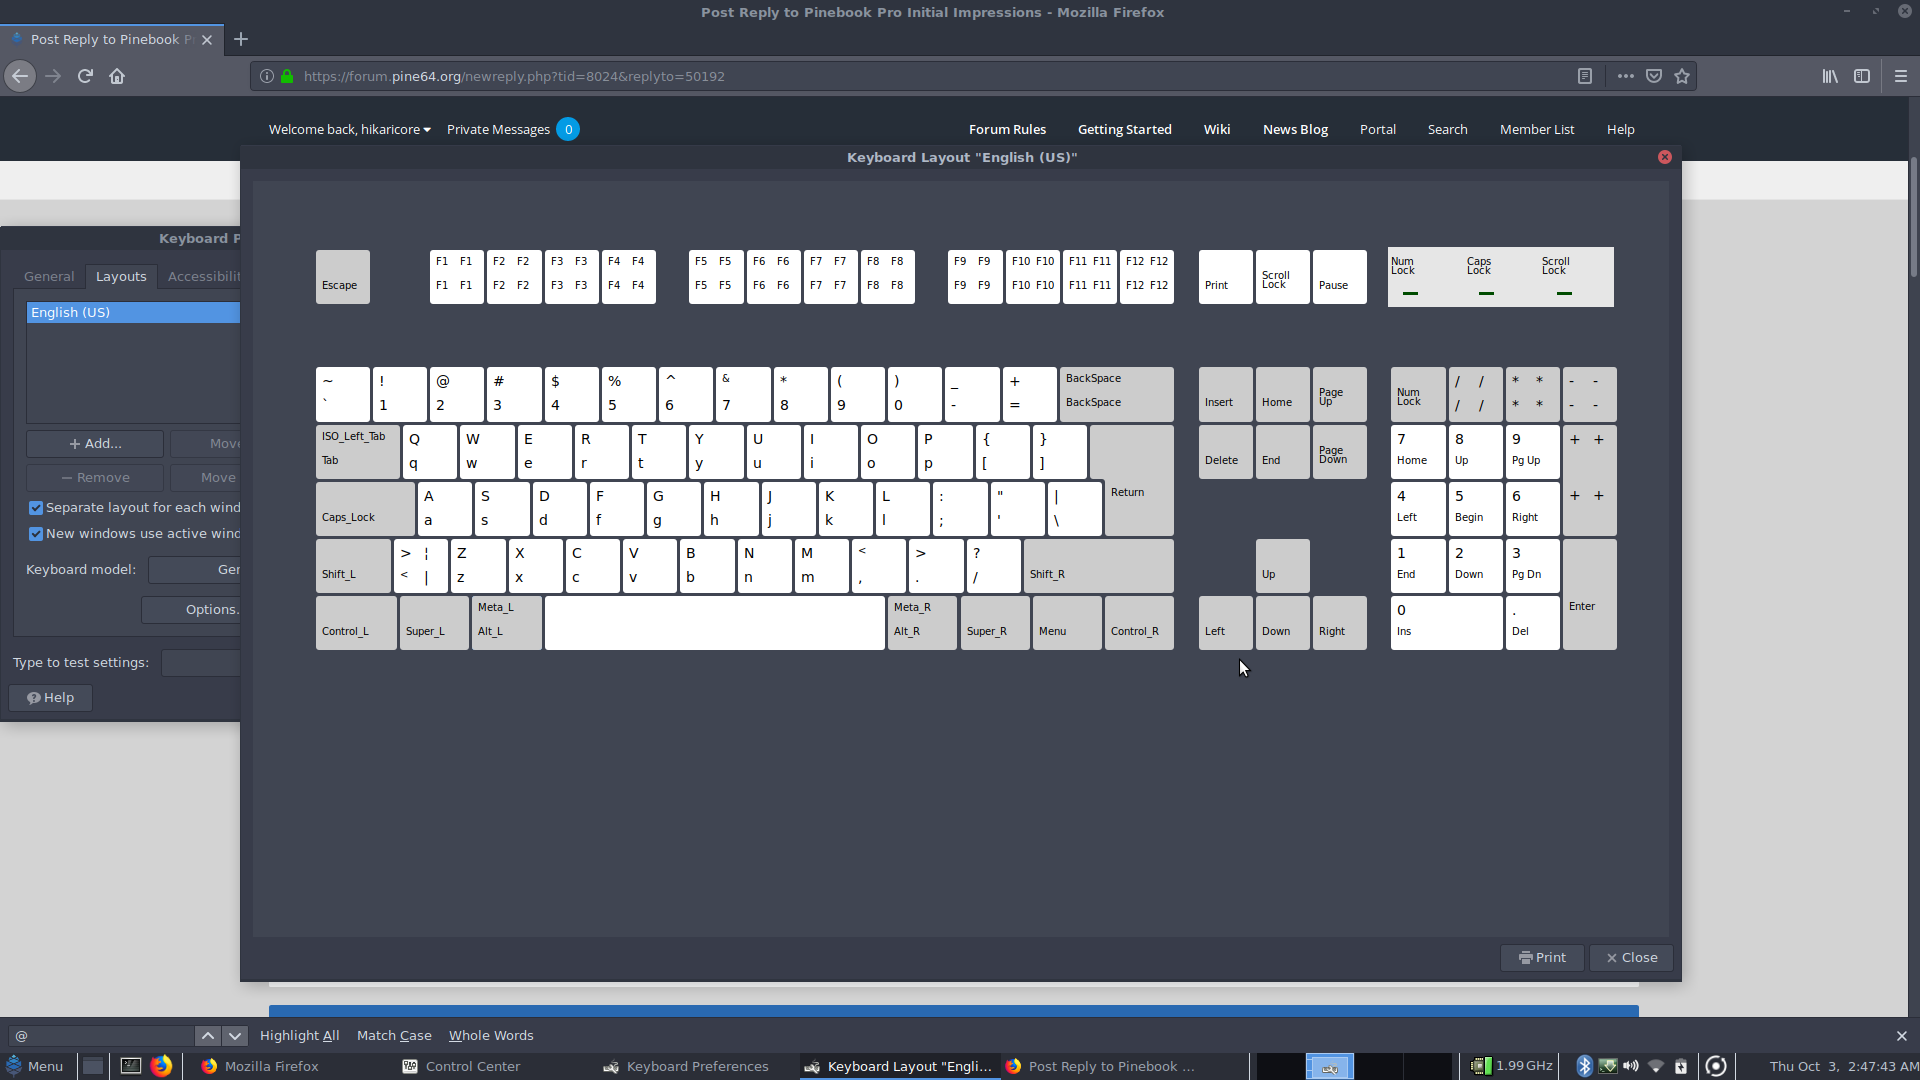The height and width of the screenshot is (1080, 1920).
Task: Open battery power tray icon
Action: [1681, 1066]
